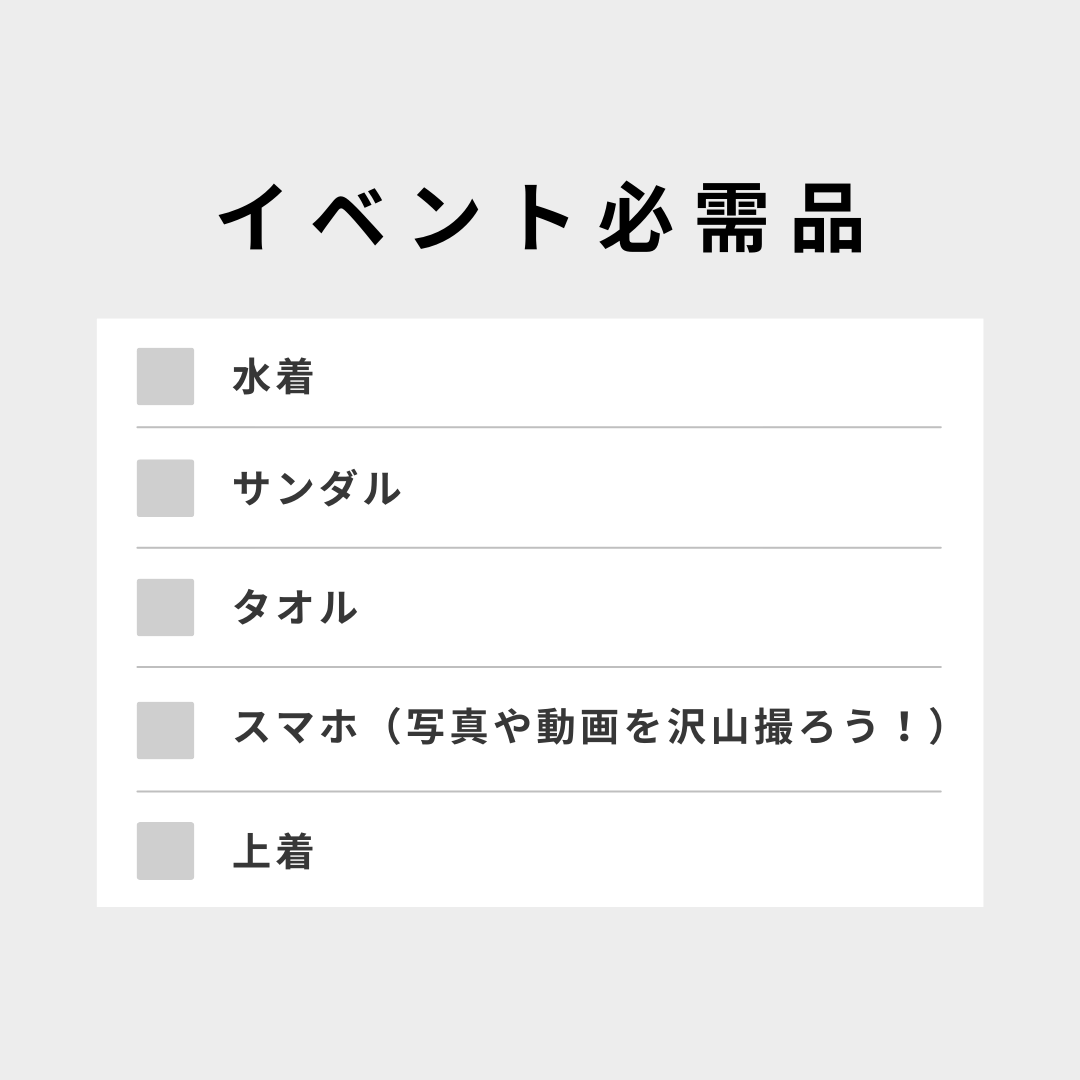Click the イベント part of the heading
Image resolution: width=1080 pixels, height=1080 pixels.
pyautogui.click(x=394, y=218)
